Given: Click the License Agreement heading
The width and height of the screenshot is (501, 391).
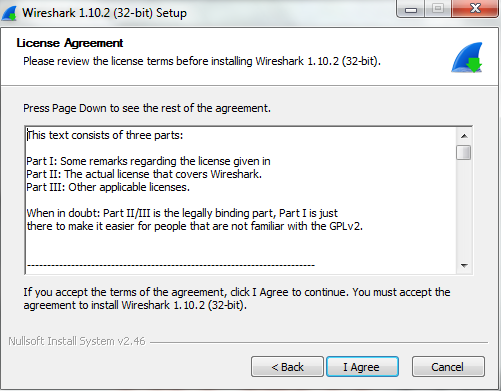Looking at the screenshot, I should pyautogui.click(x=70, y=43).
